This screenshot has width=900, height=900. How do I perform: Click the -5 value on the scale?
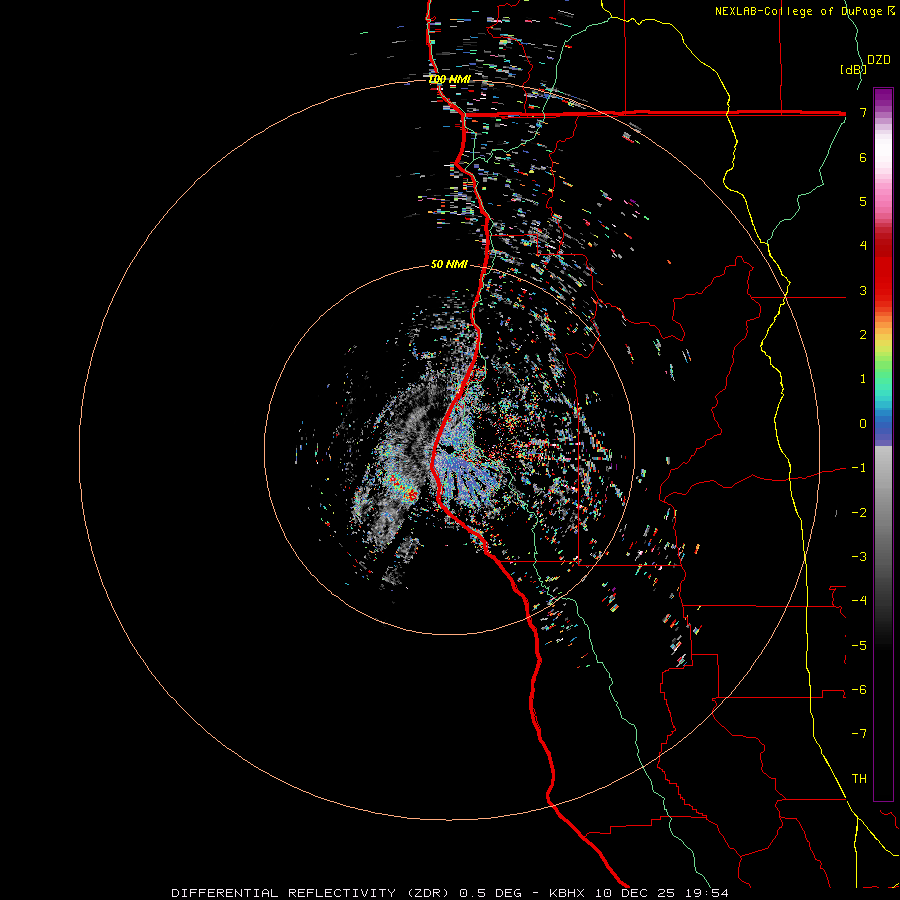coord(859,645)
